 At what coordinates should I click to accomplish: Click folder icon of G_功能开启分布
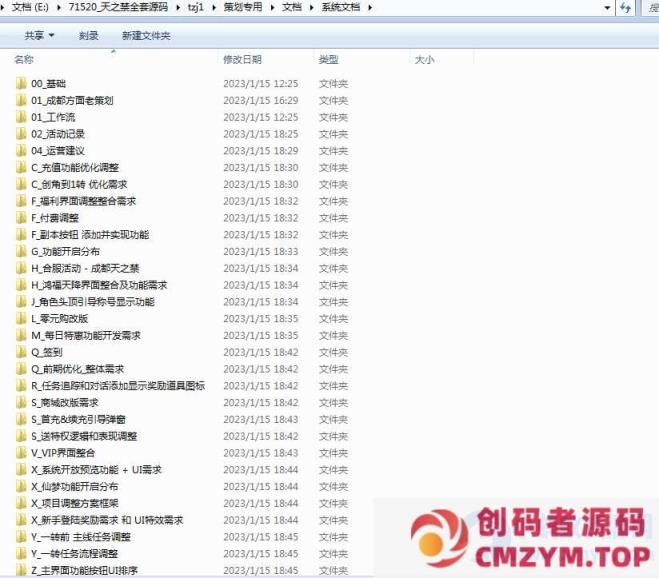[x=21, y=252]
